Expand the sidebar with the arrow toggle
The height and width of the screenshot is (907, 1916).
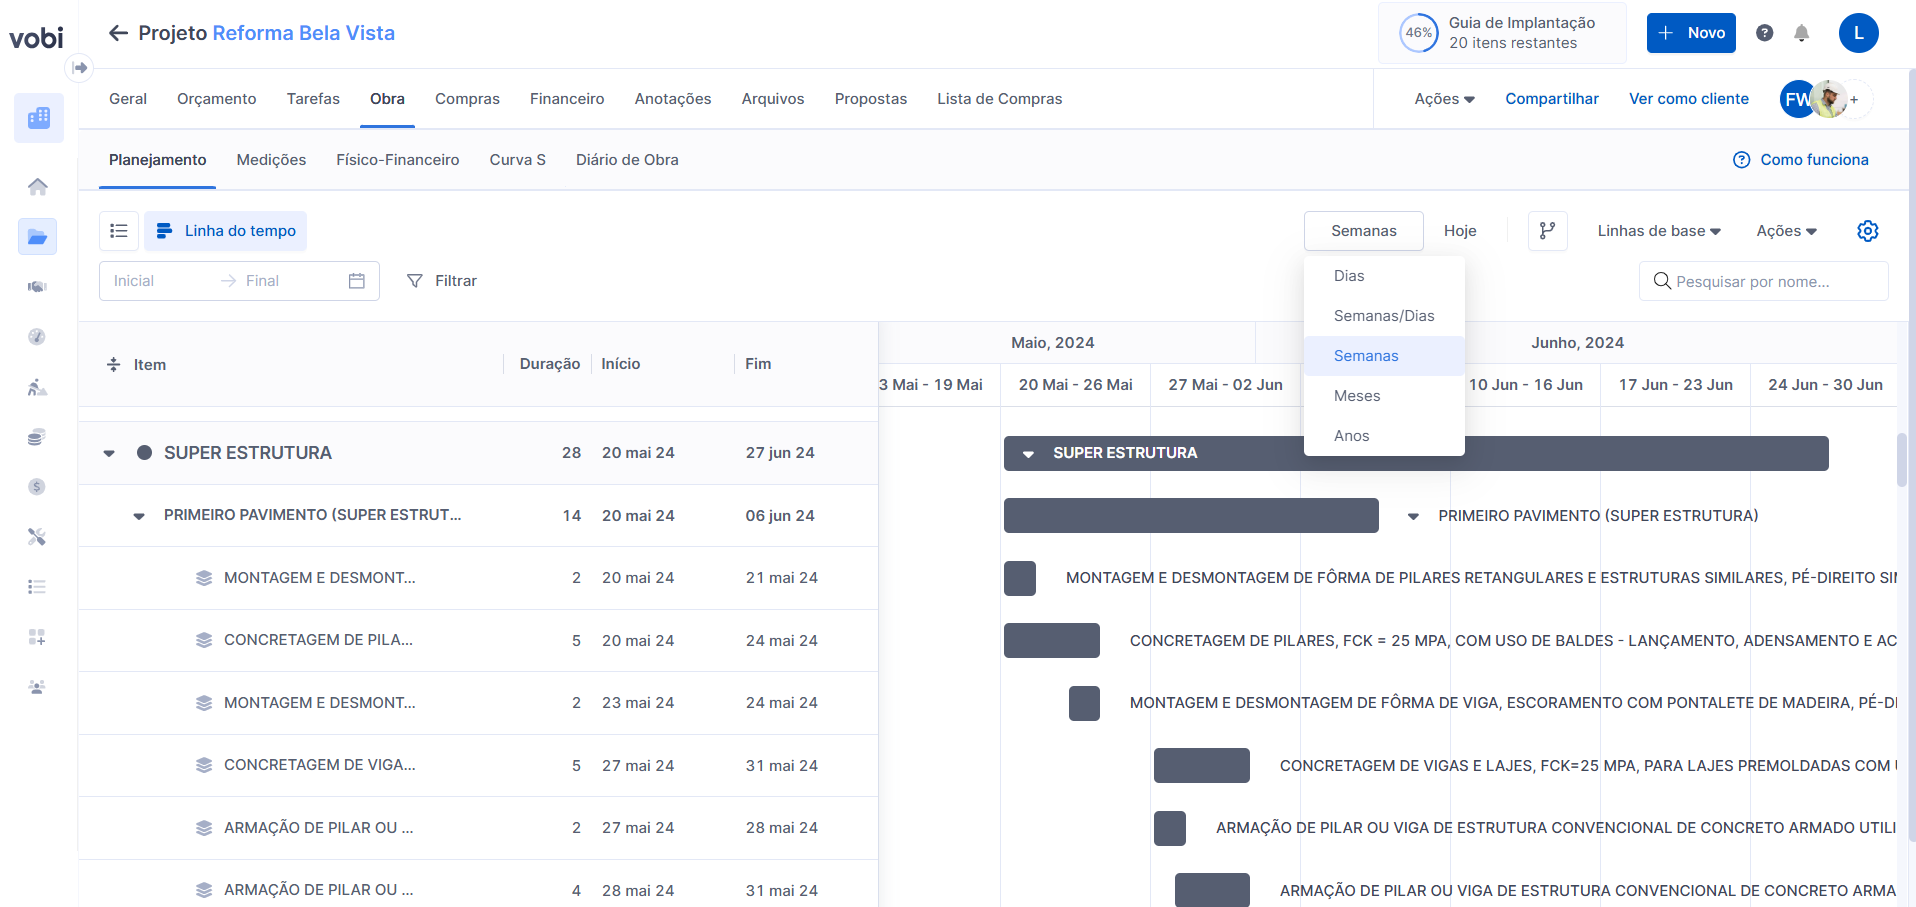point(80,68)
